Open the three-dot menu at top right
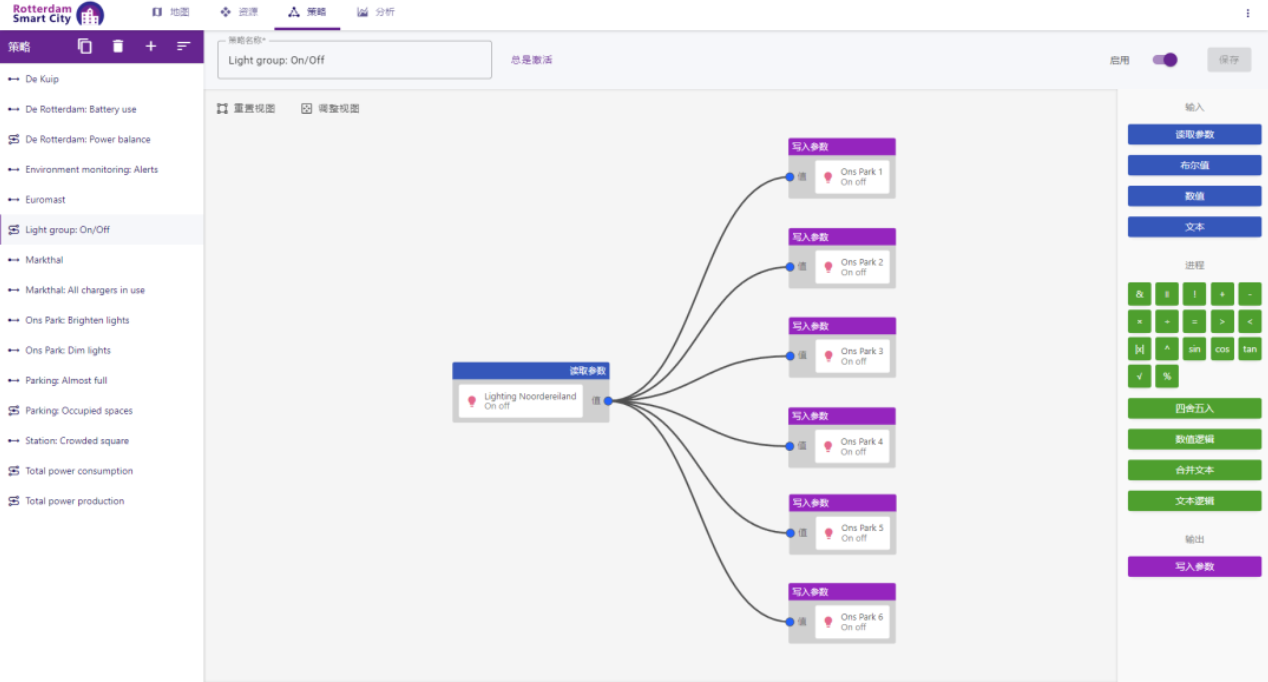This screenshot has width=1268, height=682. 1247,13
